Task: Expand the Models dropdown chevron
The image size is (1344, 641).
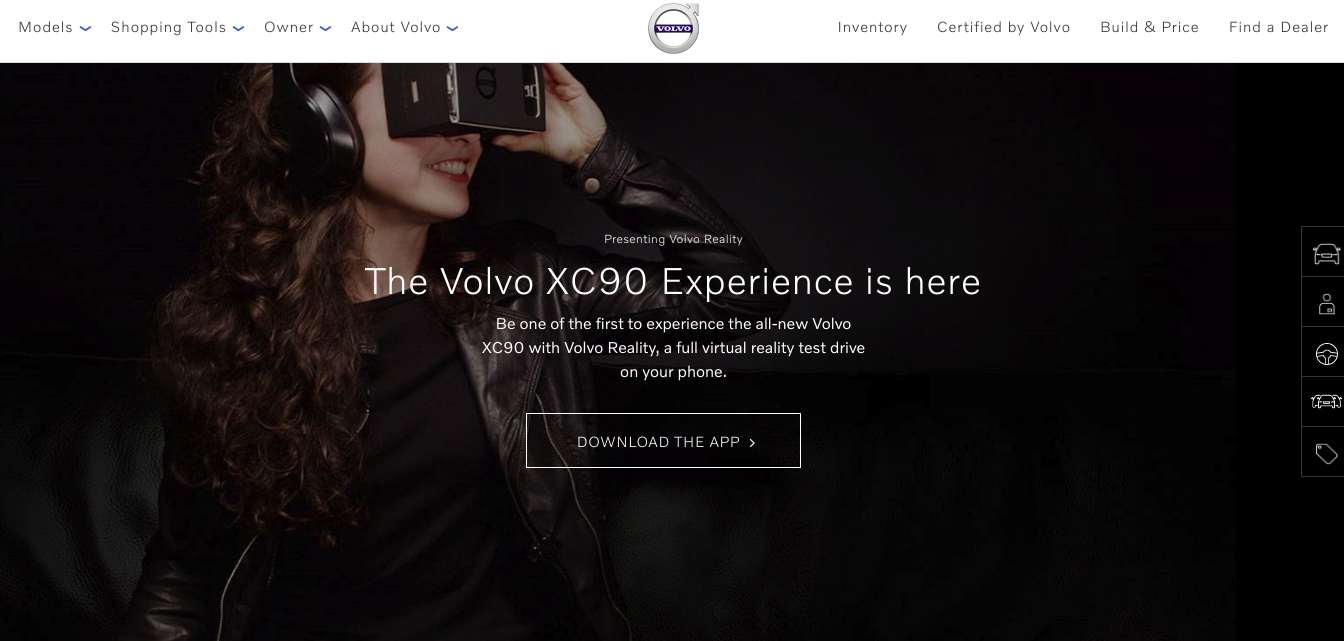Action: [x=85, y=29]
